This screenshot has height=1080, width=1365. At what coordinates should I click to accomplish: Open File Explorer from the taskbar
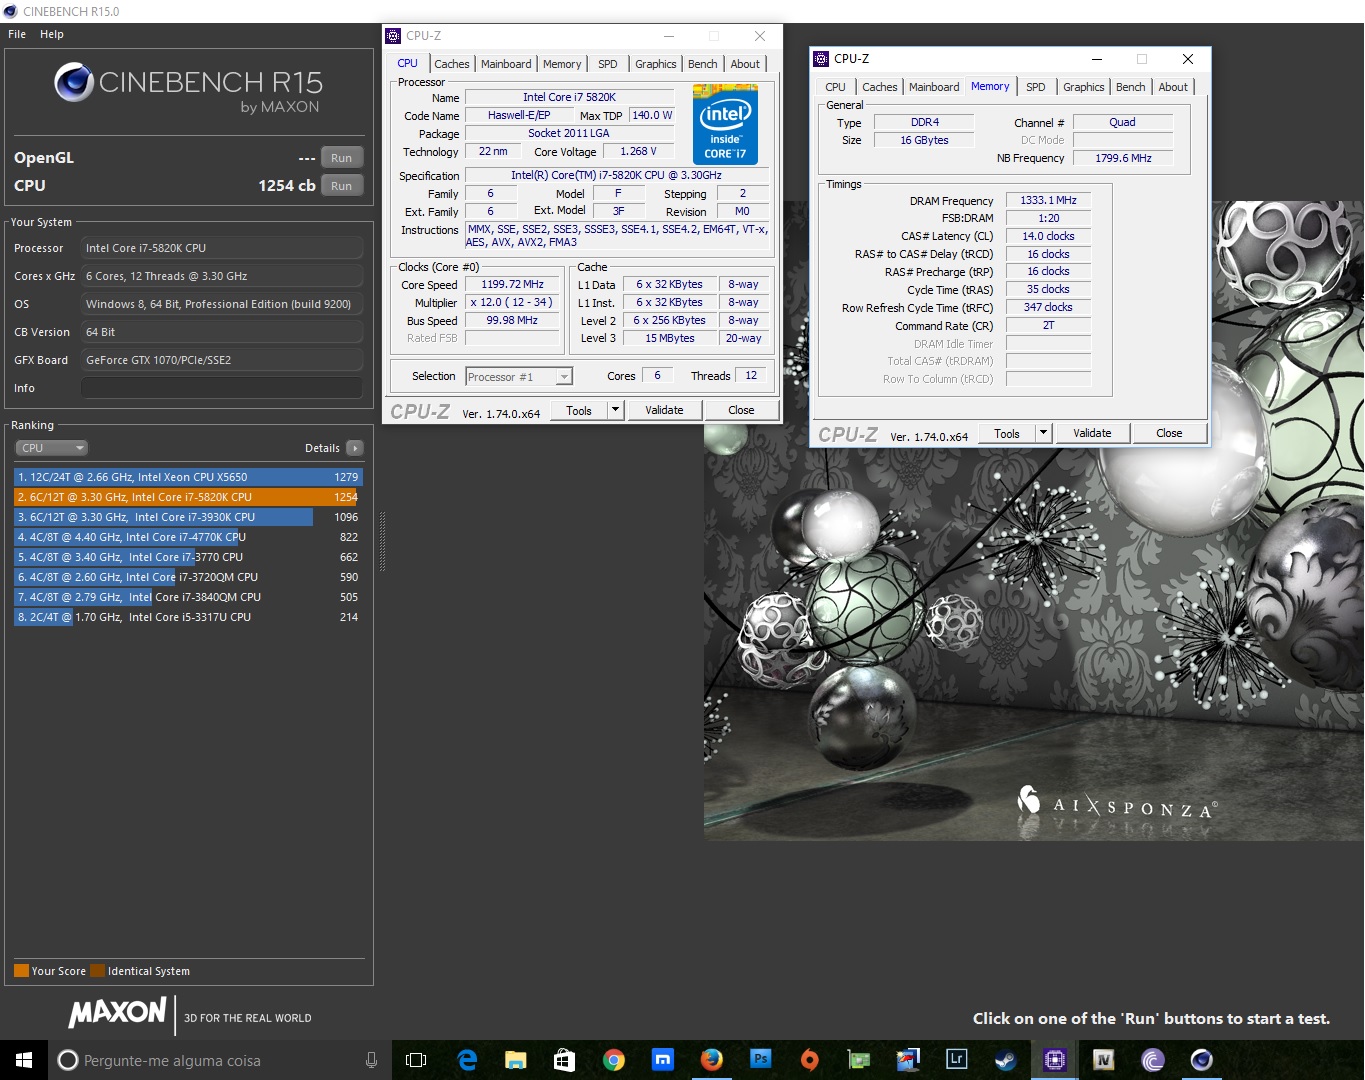(x=516, y=1060)
